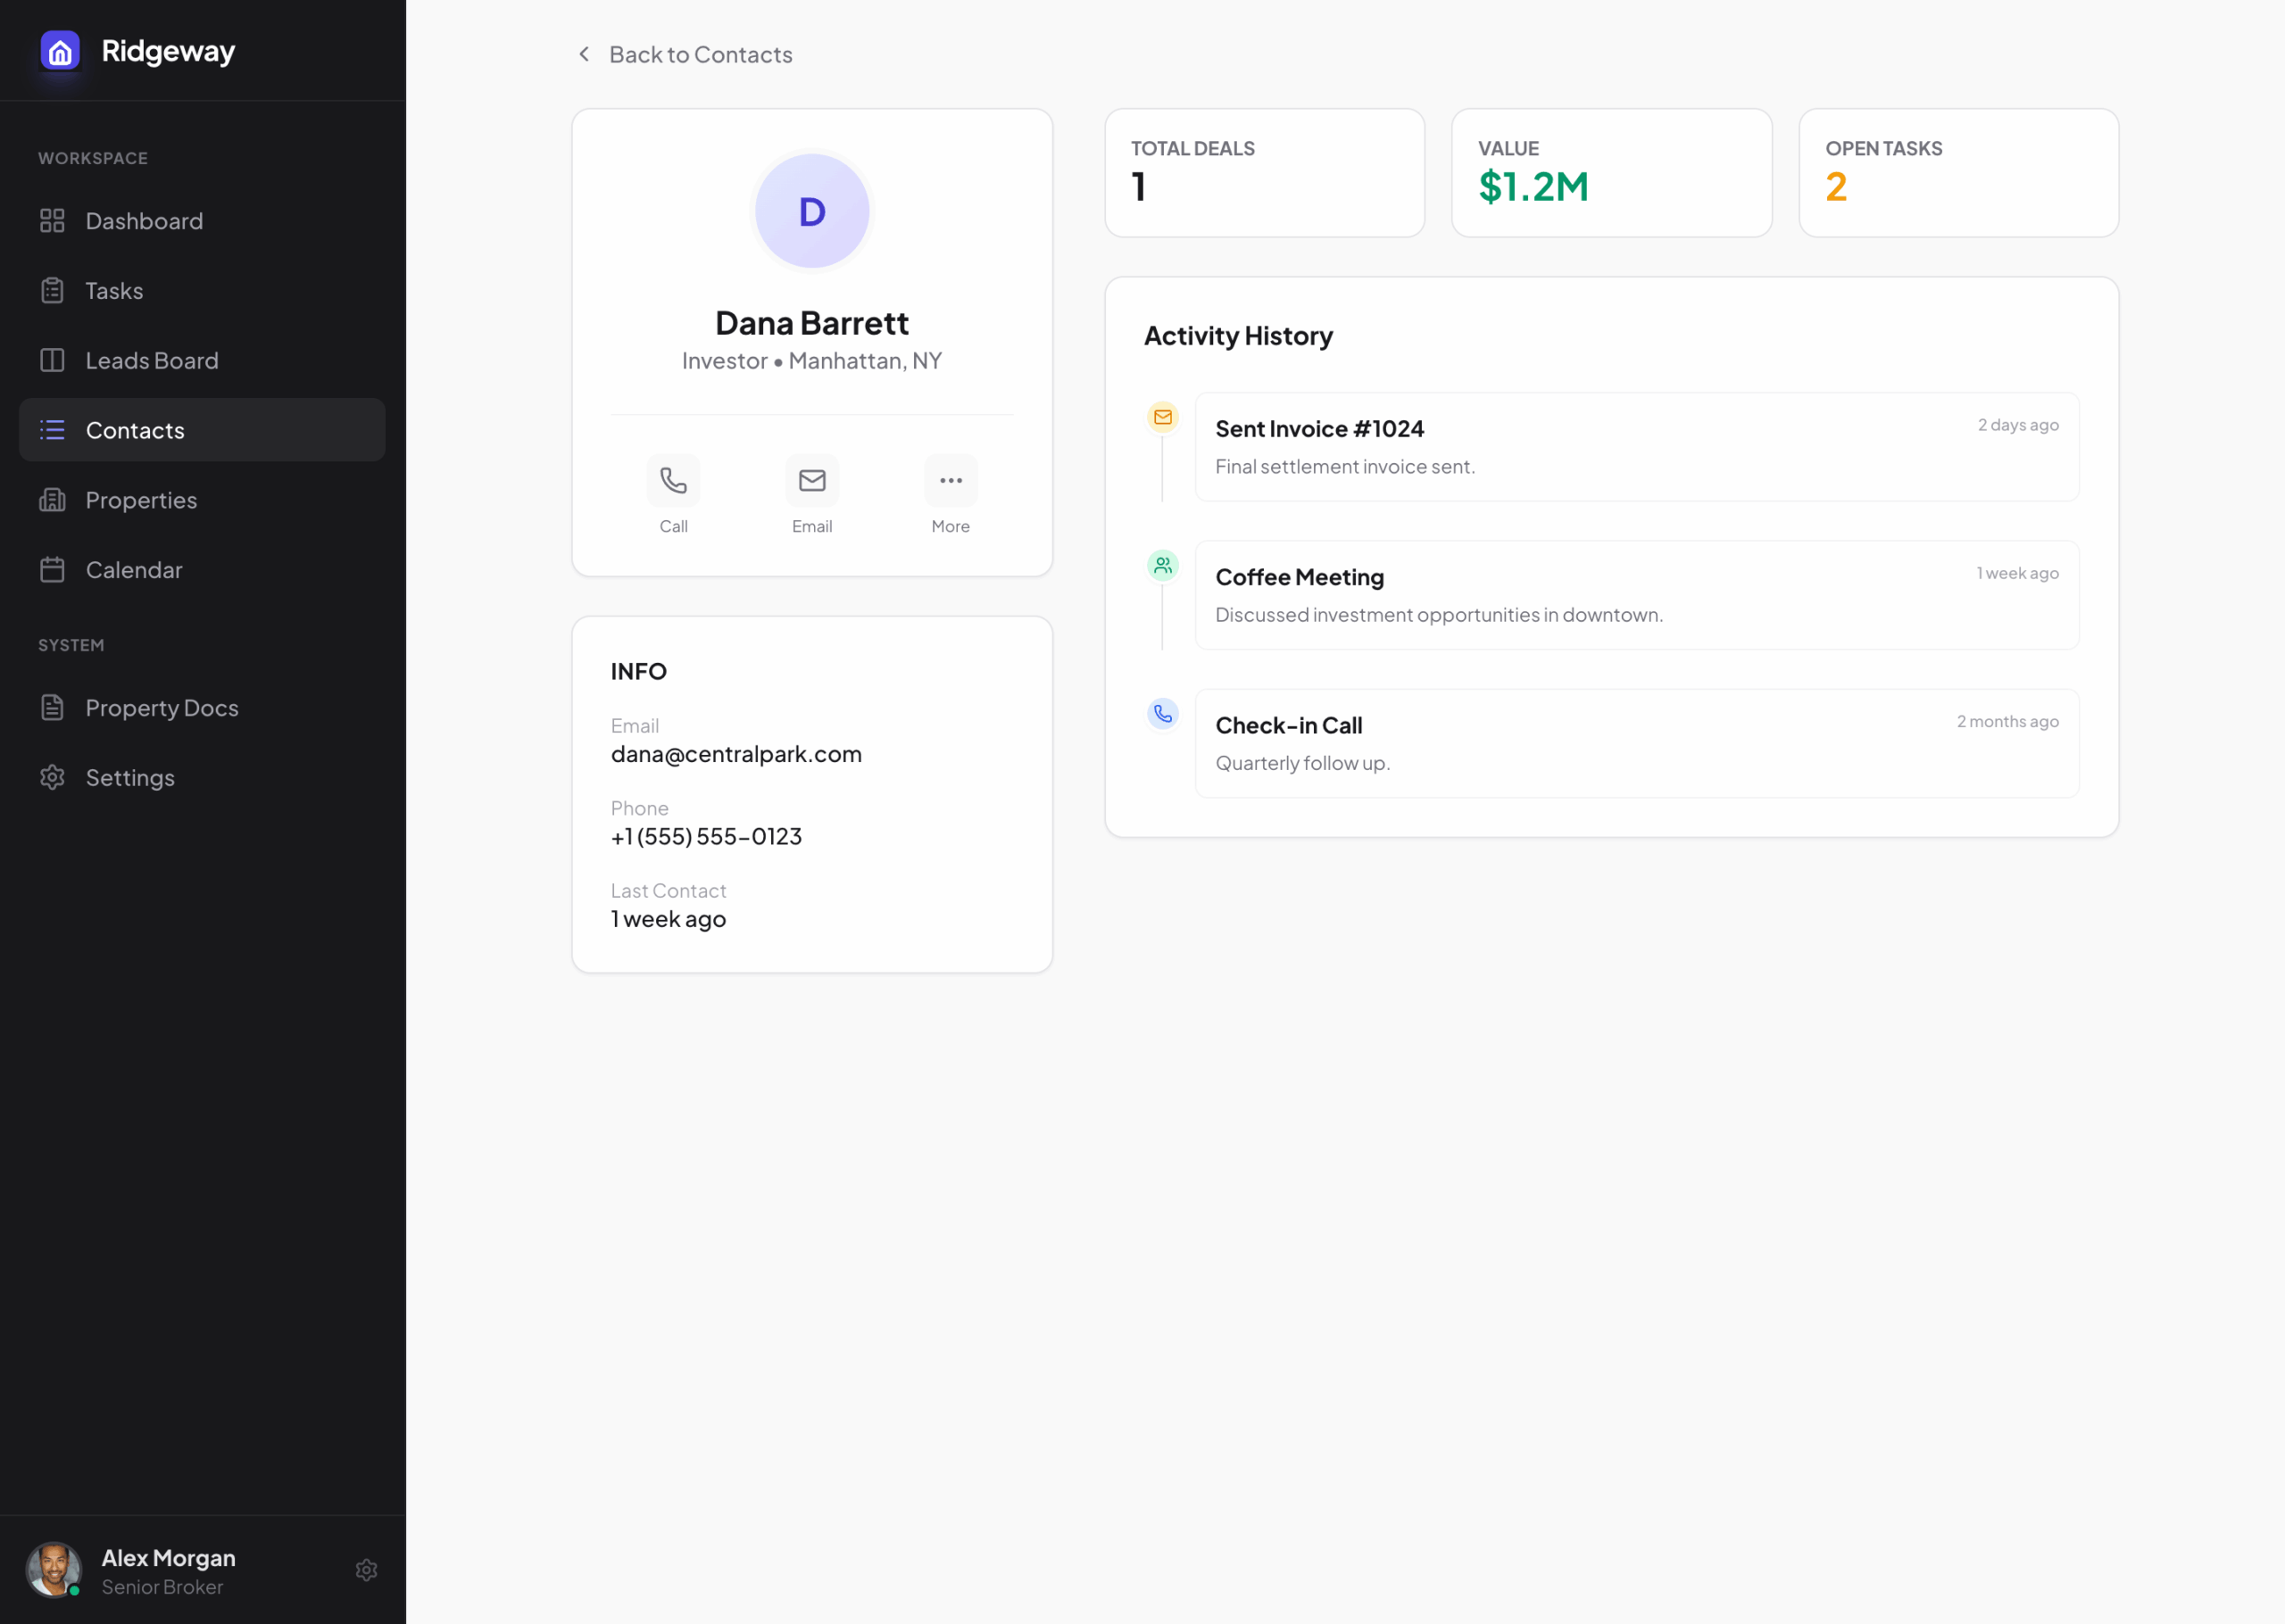Click the Call phone icon

coord(673,481)
